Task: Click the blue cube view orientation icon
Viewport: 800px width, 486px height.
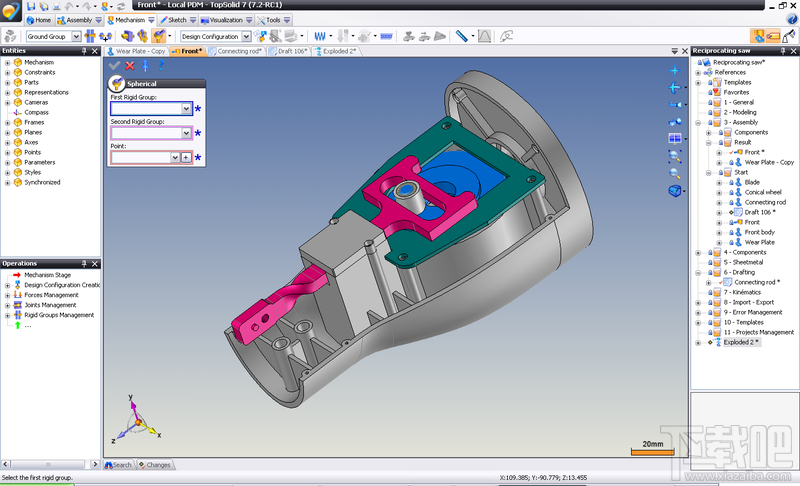Action: (x=674, y=190)
